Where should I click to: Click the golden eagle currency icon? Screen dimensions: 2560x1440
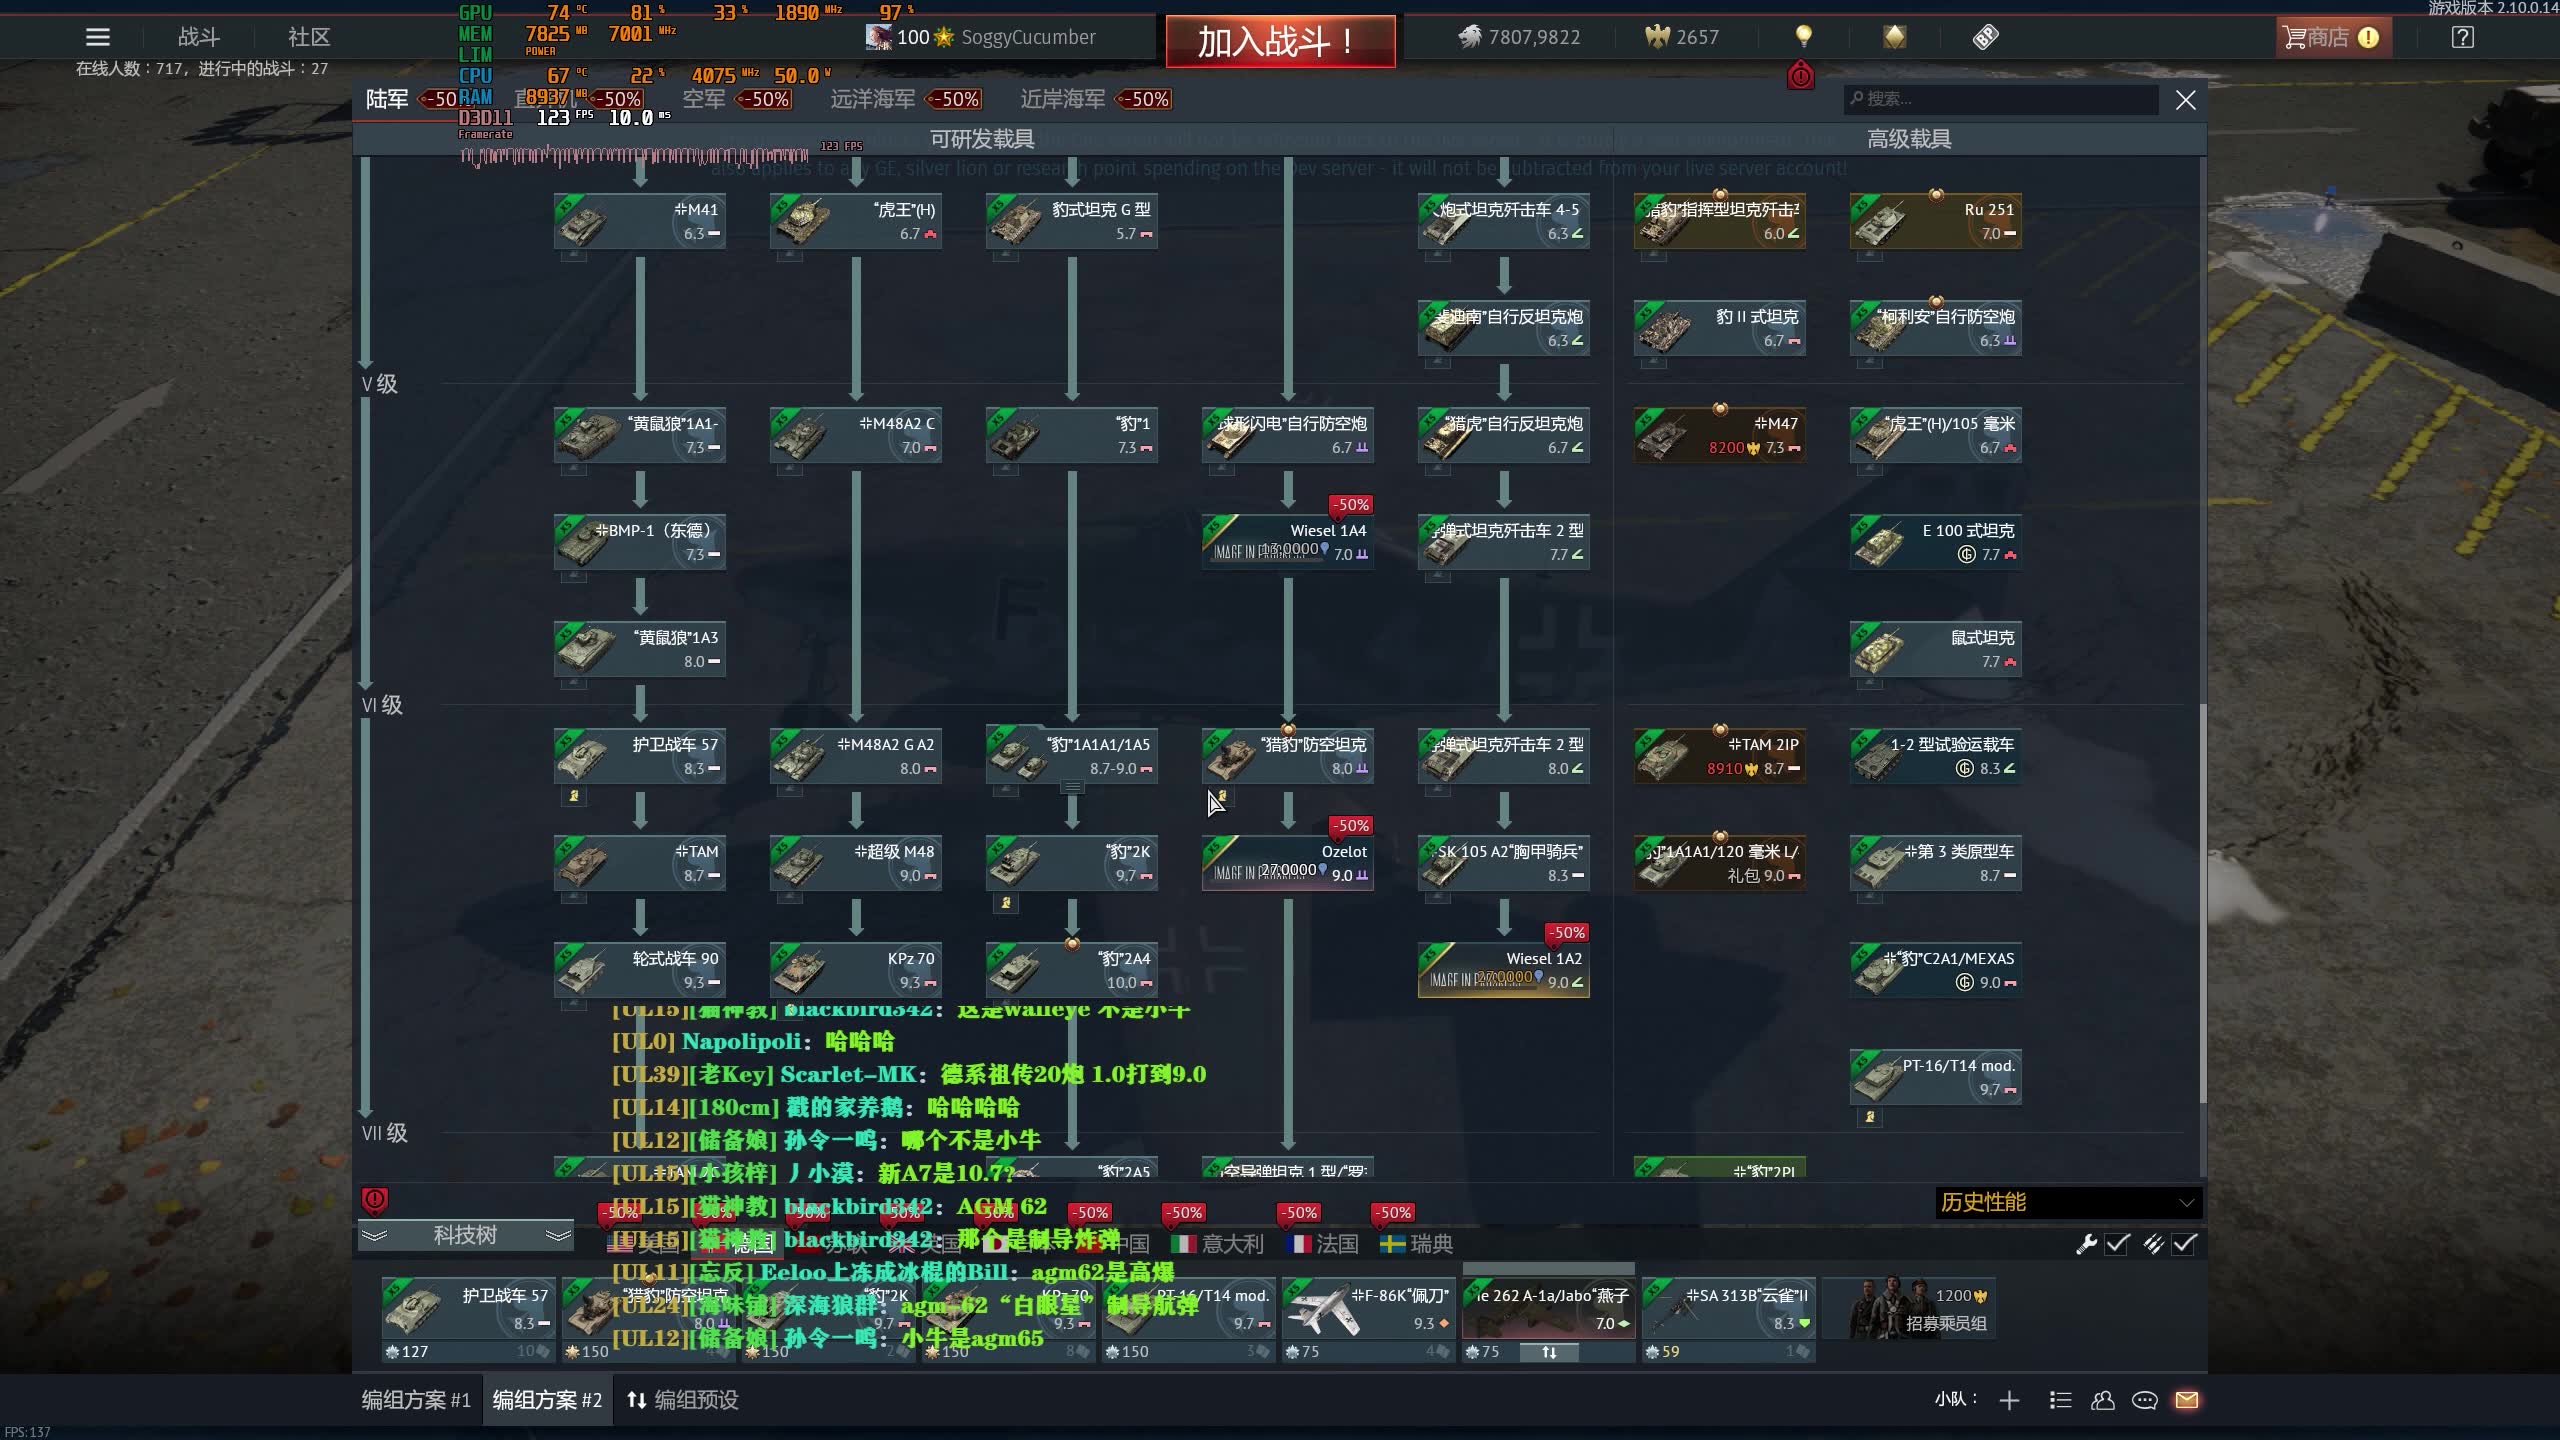click(1657, 37)
